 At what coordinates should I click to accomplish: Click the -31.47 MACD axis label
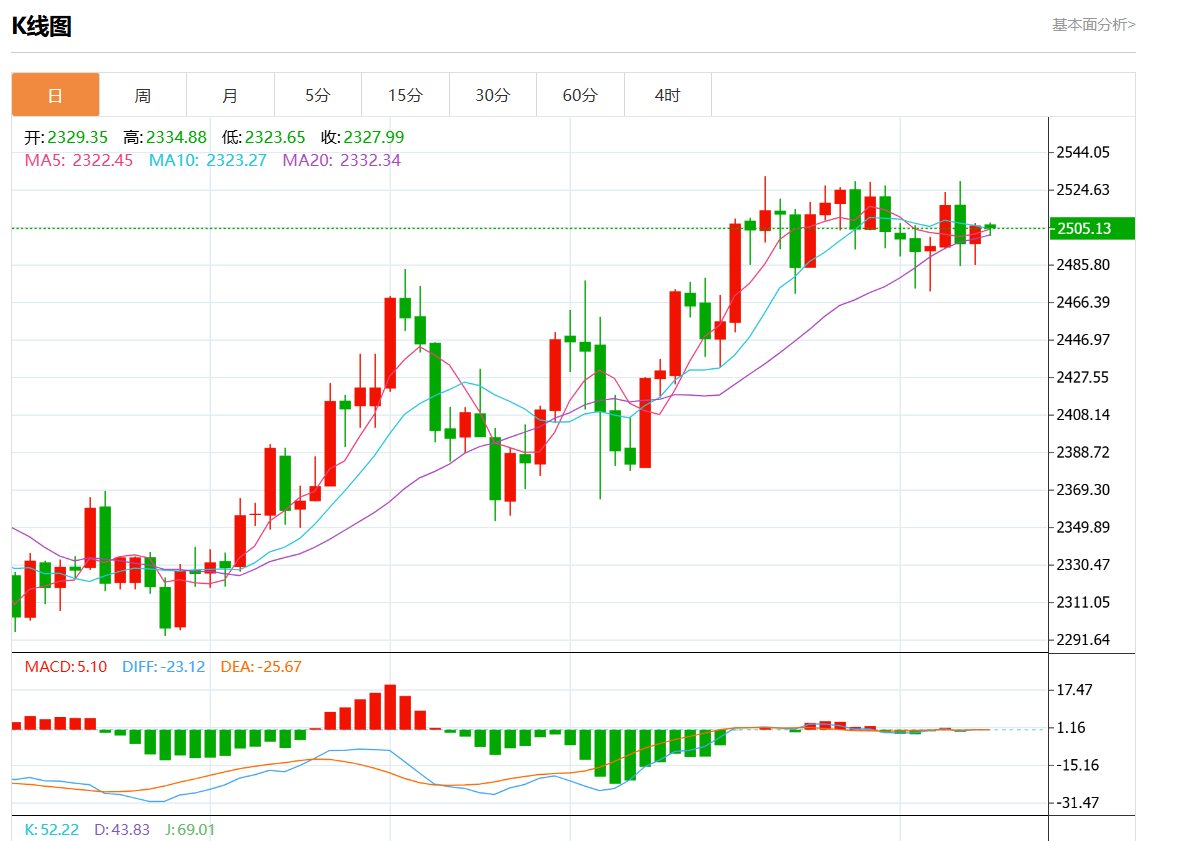point(1077,803)
